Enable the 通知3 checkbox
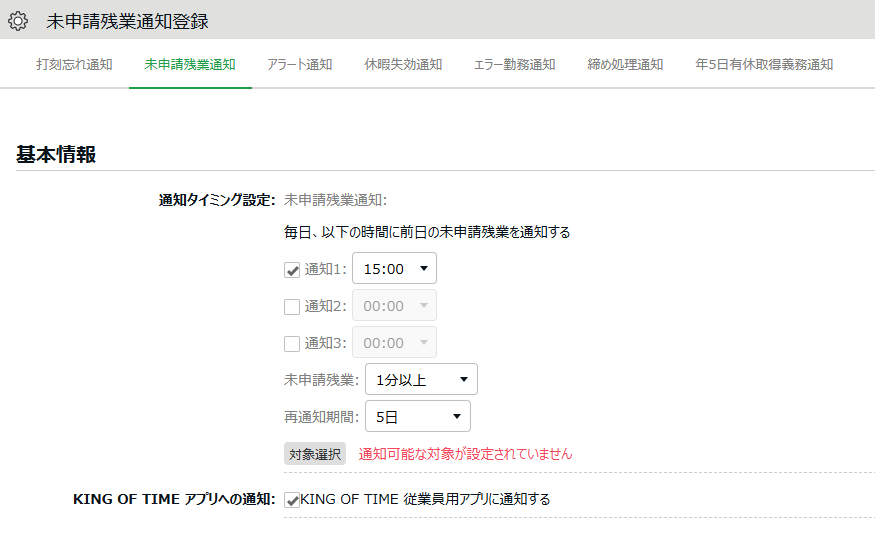 (292, 344)
